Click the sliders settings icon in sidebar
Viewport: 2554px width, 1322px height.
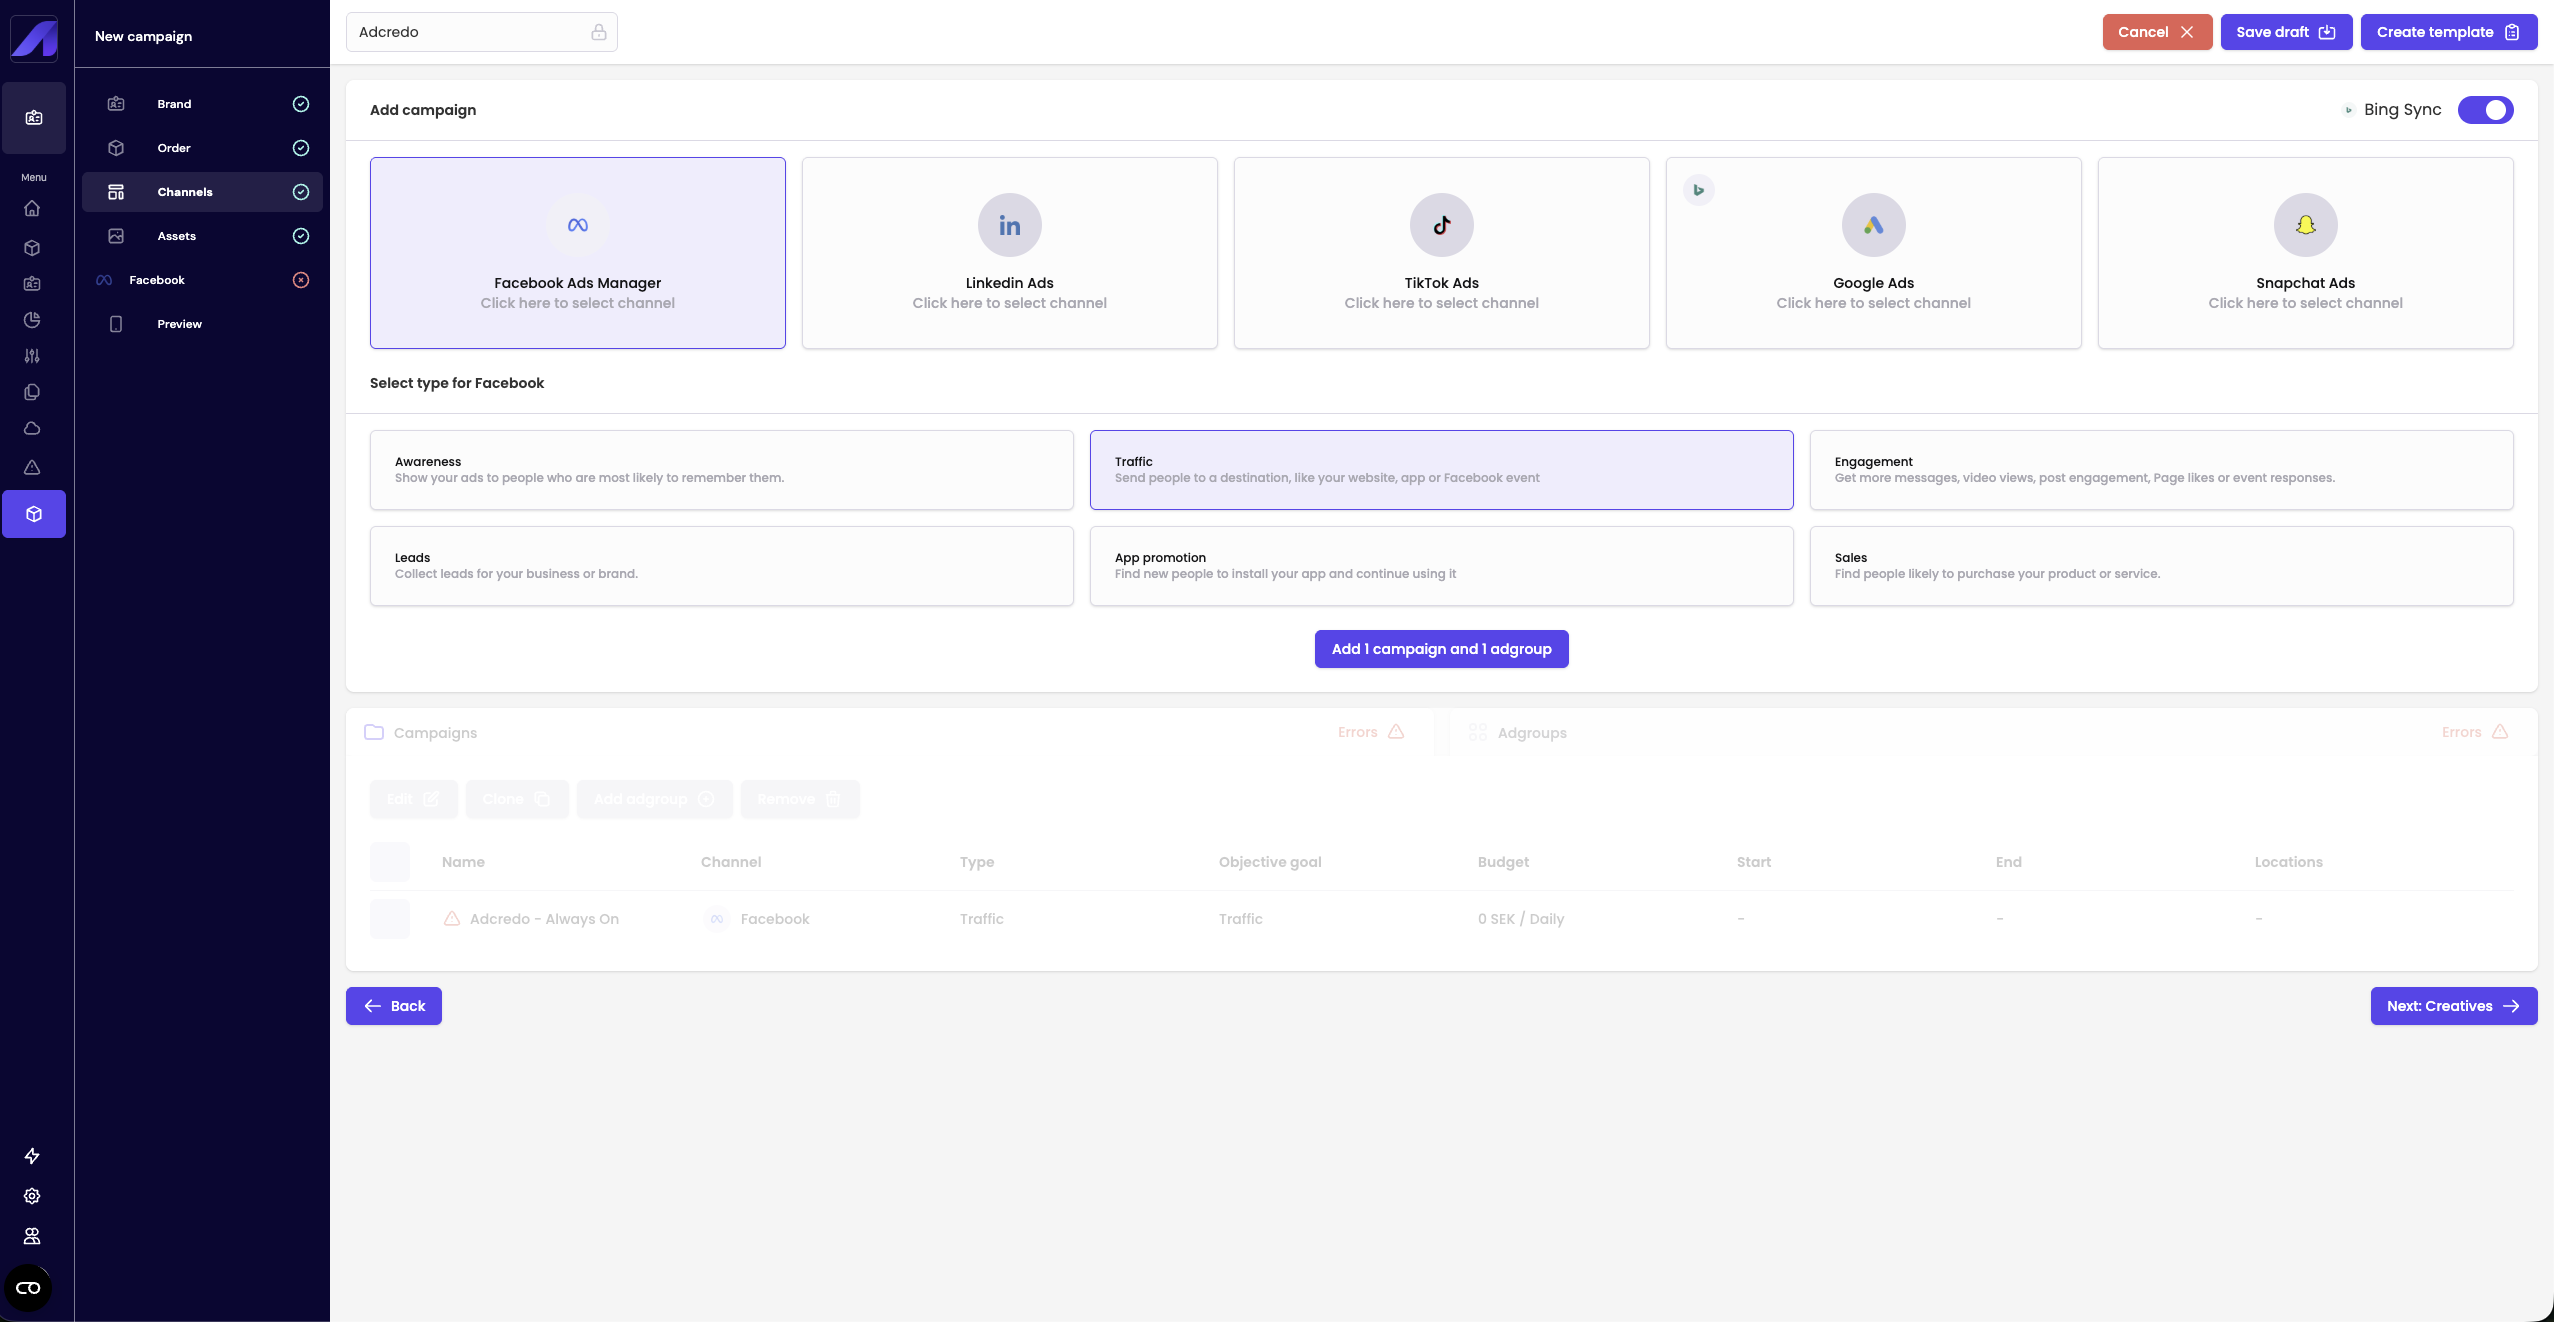click(32, 356)
